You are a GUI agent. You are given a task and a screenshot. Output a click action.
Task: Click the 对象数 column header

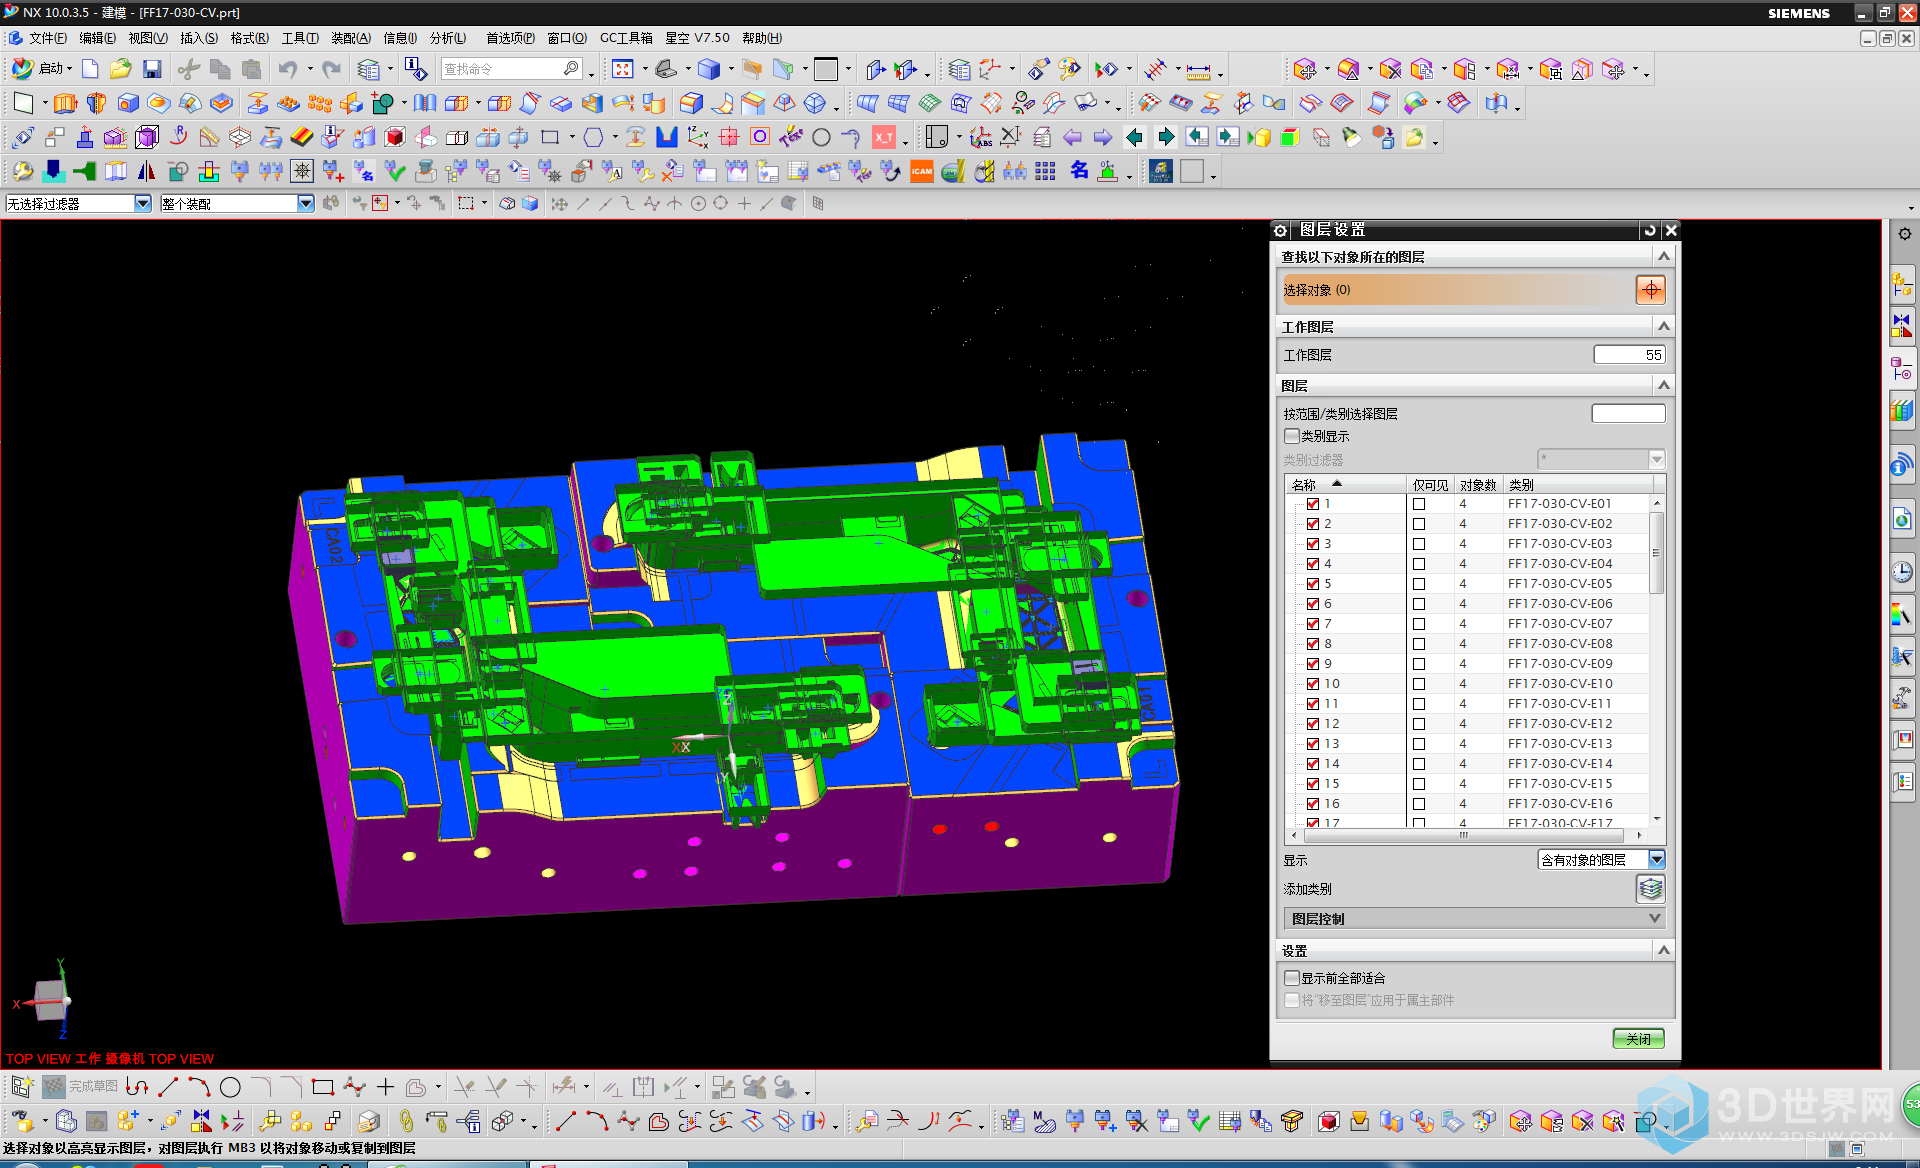coord(1478,485)
